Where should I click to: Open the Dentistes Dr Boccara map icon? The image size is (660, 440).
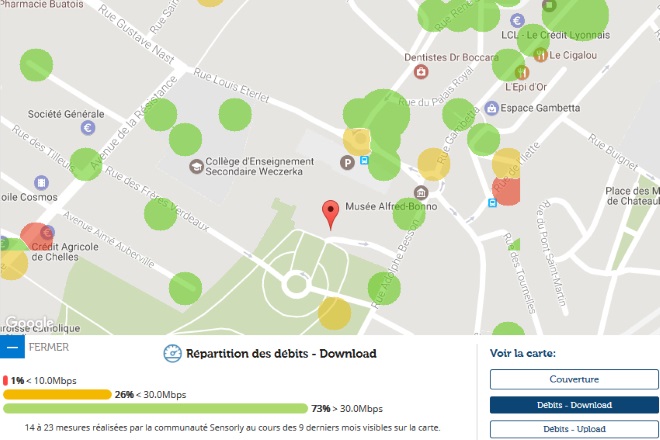point(422,72)
